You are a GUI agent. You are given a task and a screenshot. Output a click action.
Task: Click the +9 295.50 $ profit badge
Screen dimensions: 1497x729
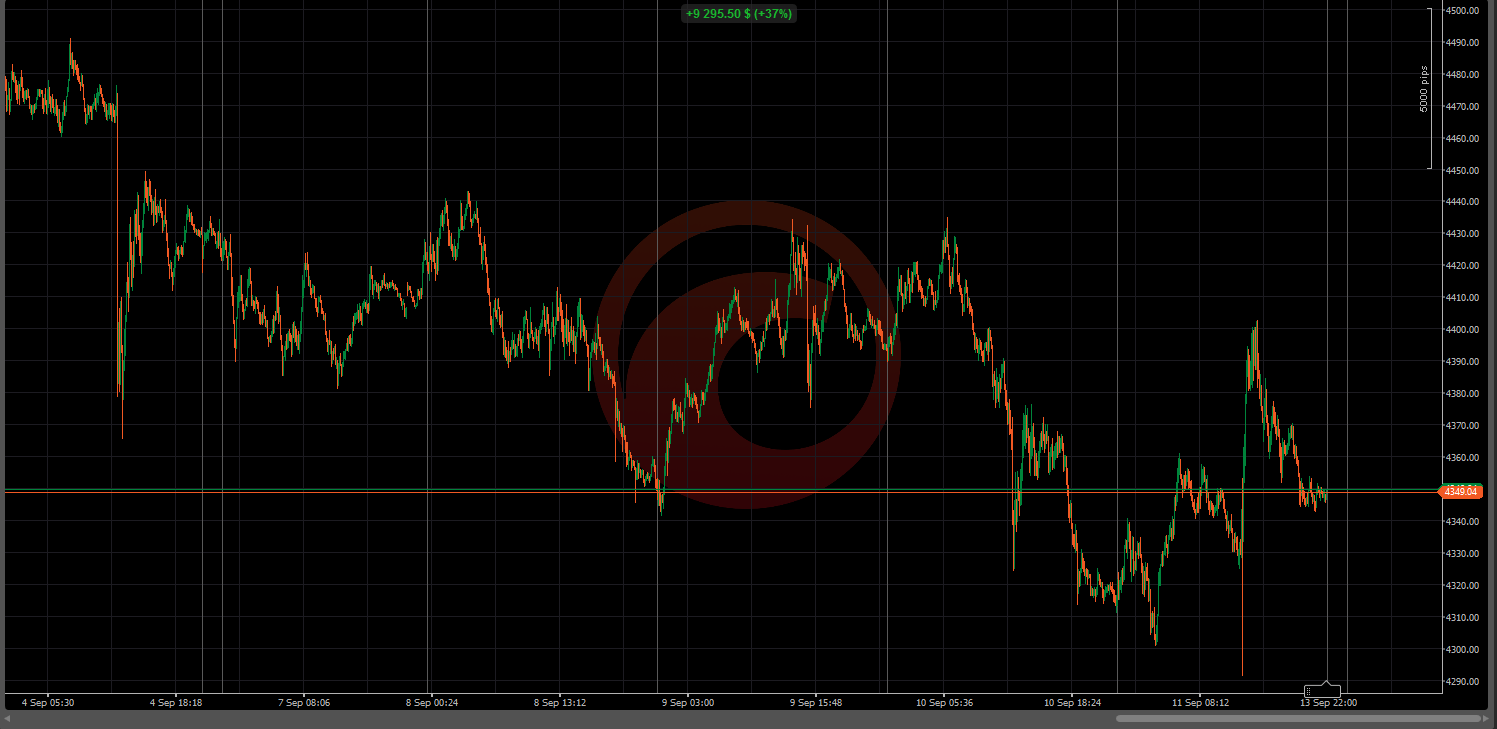[x=739, y=13]
